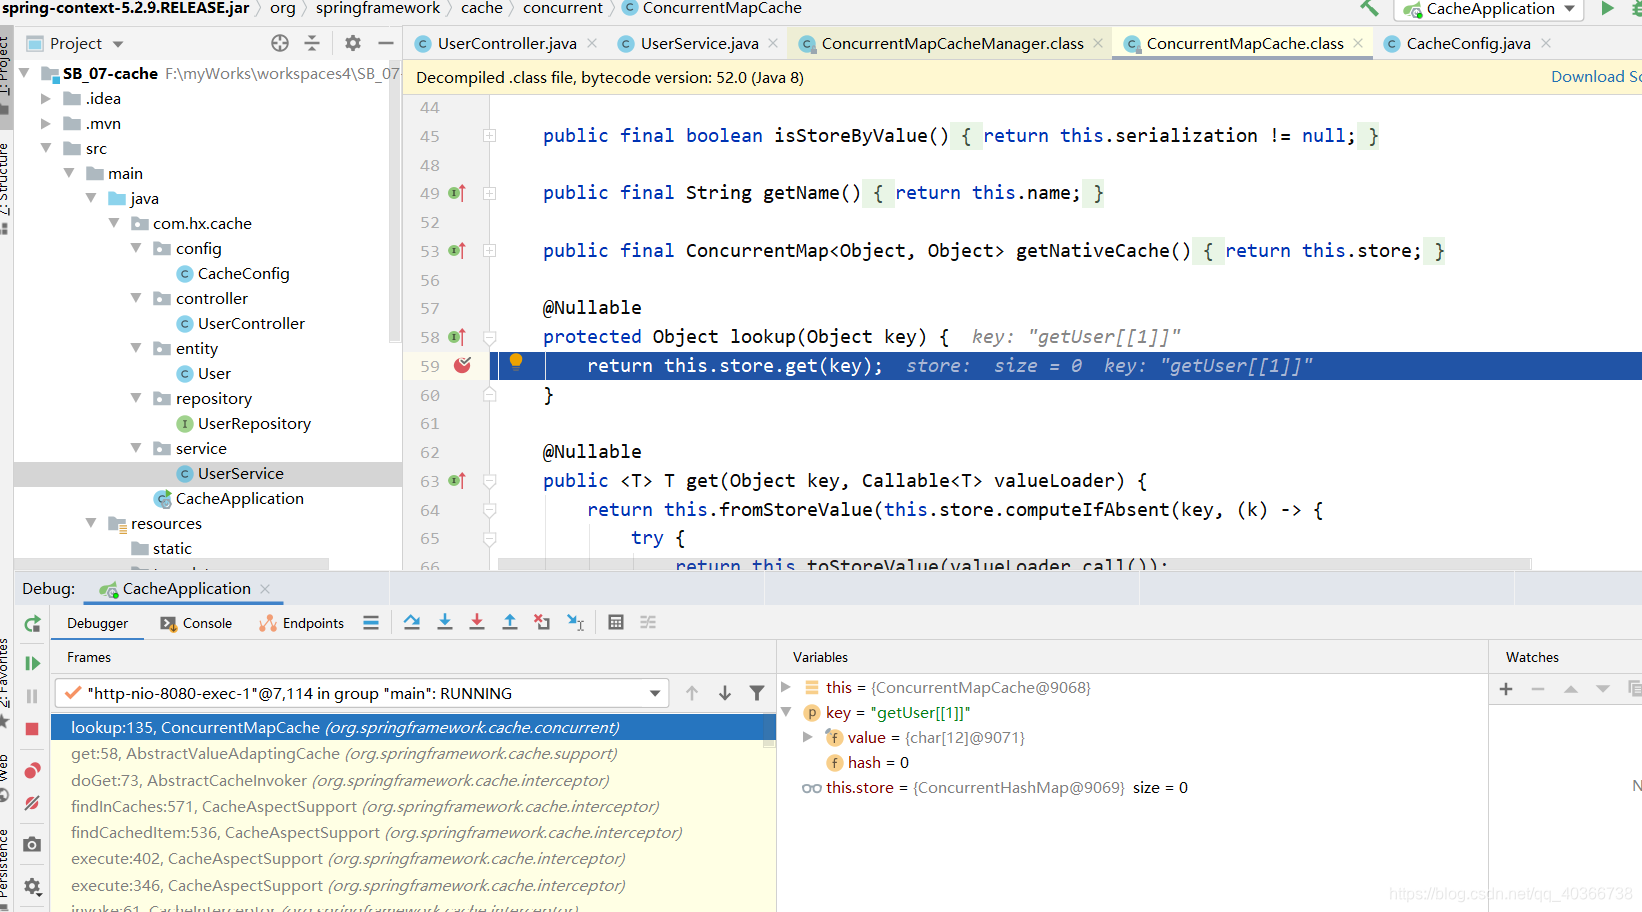Select CacheConfig class in tree
Image resolution: width=1642 pixels, height=912 pixels.
(x=243, y=273)
